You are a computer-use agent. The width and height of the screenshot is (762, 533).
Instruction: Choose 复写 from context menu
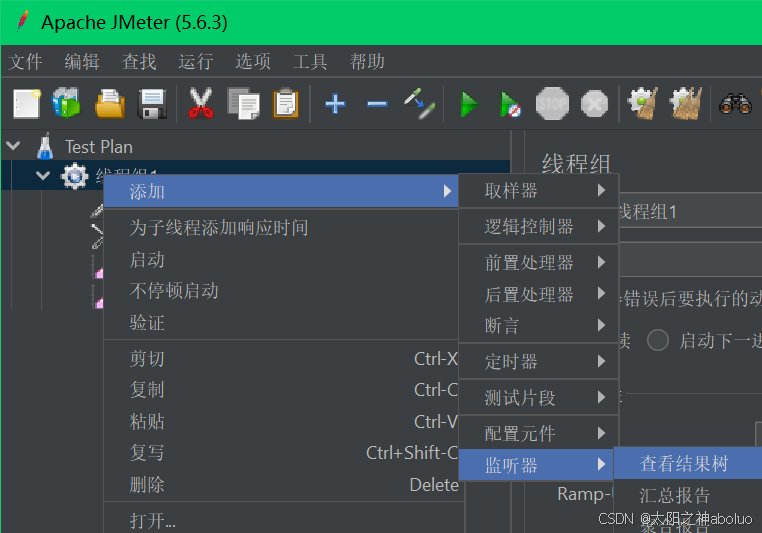pos(281,452)
